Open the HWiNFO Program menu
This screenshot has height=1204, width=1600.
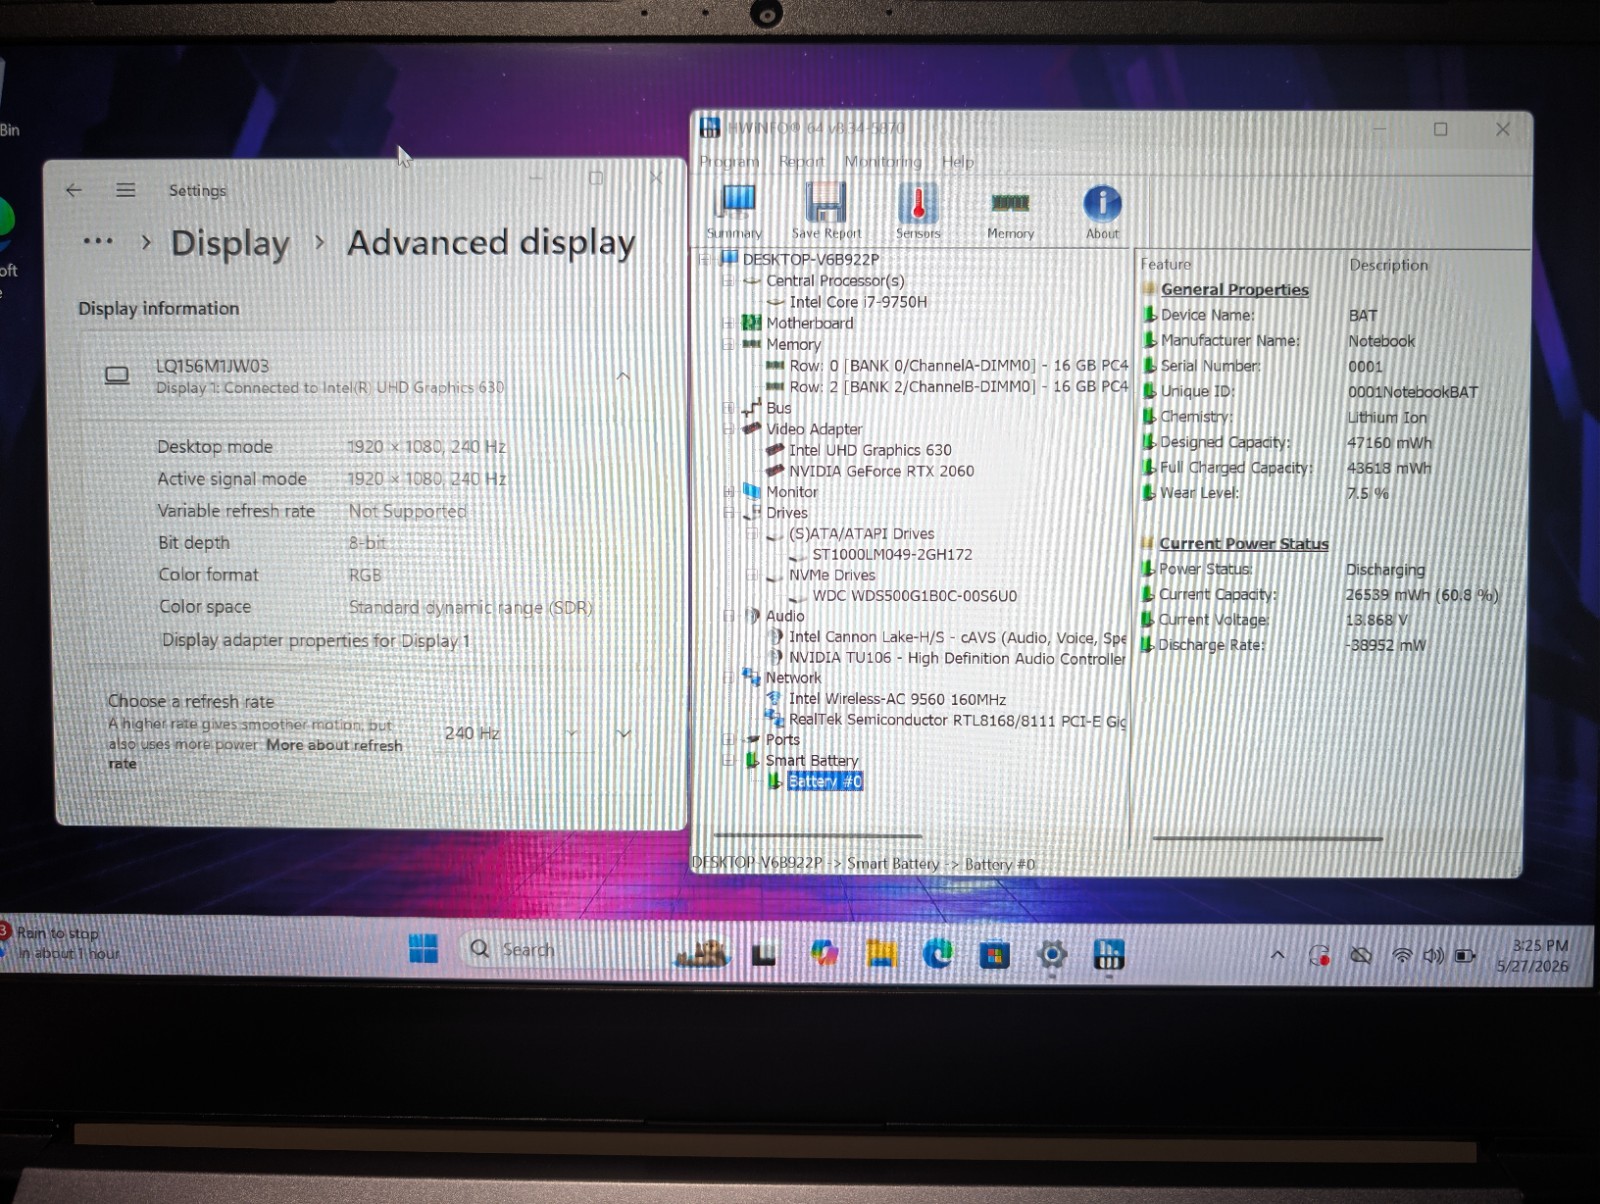(x=729, y=161)
